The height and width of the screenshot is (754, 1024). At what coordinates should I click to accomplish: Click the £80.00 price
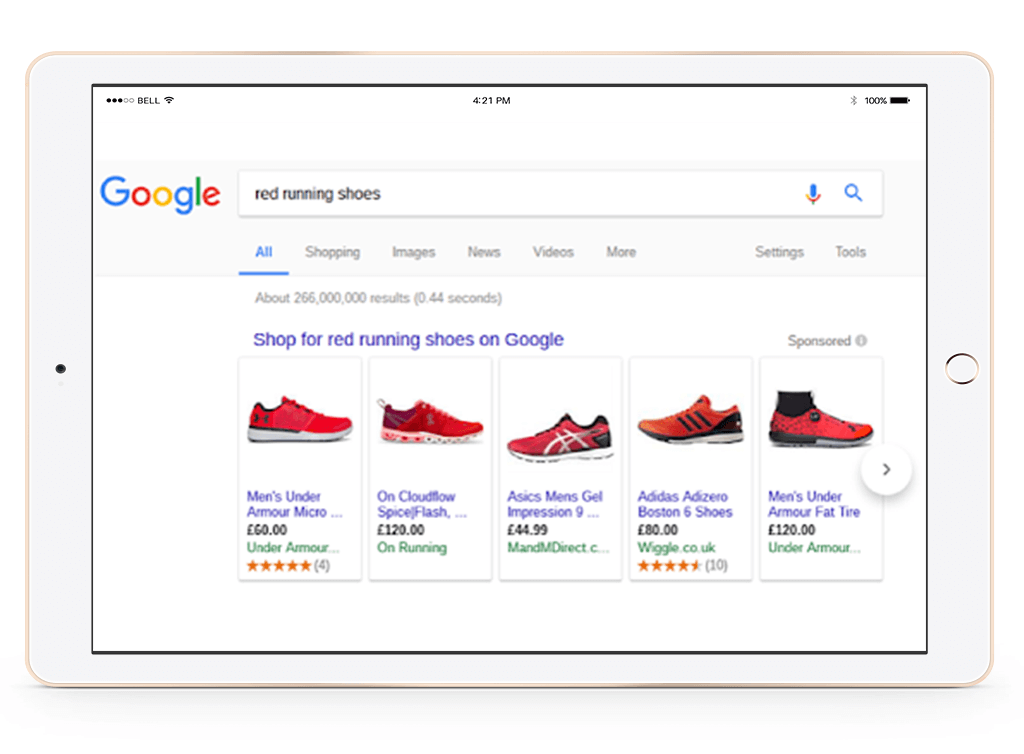point(658,530)
